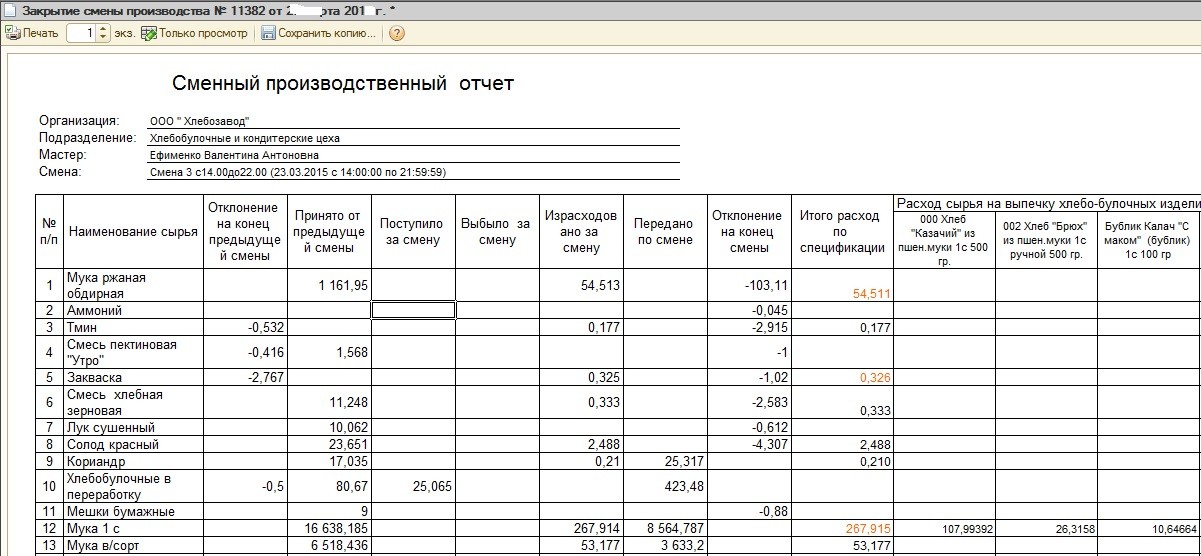Click the cell with value -2,915
This screenshot has height=556, width=1201.
pyautogui.click(x=748, y=327)
